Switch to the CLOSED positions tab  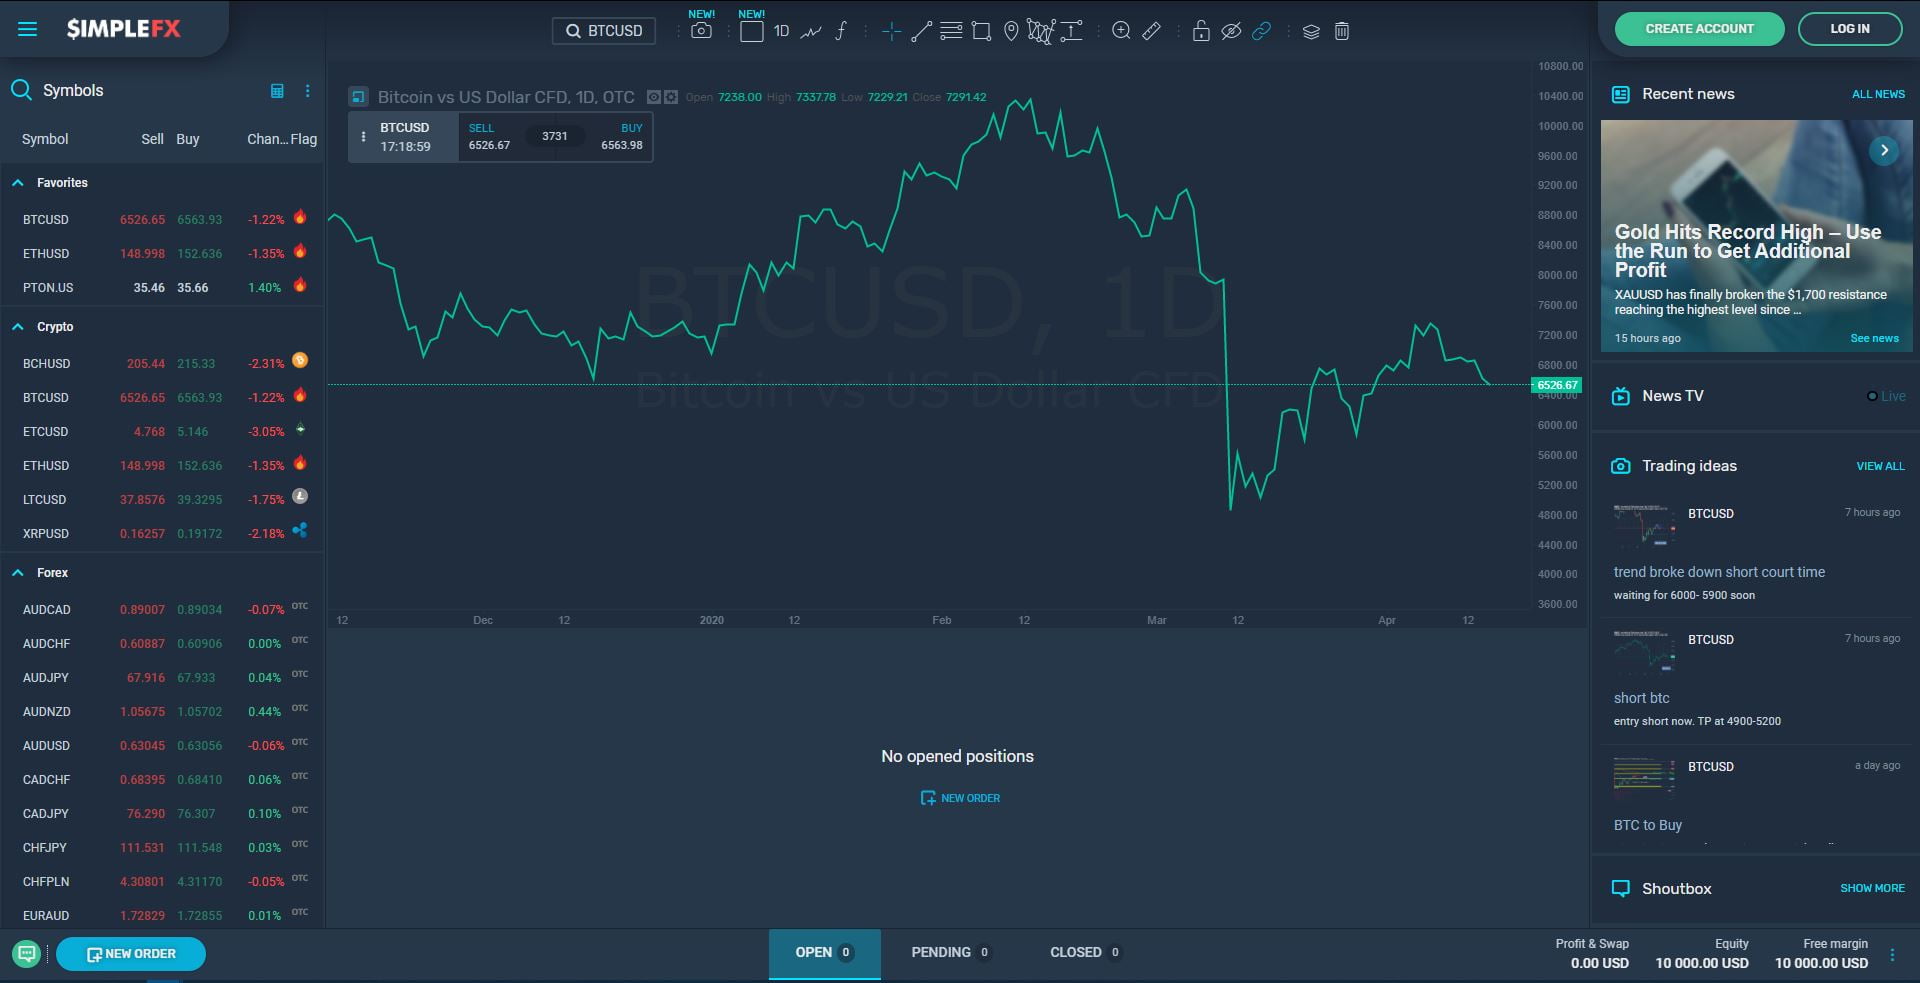(1085, 953)
